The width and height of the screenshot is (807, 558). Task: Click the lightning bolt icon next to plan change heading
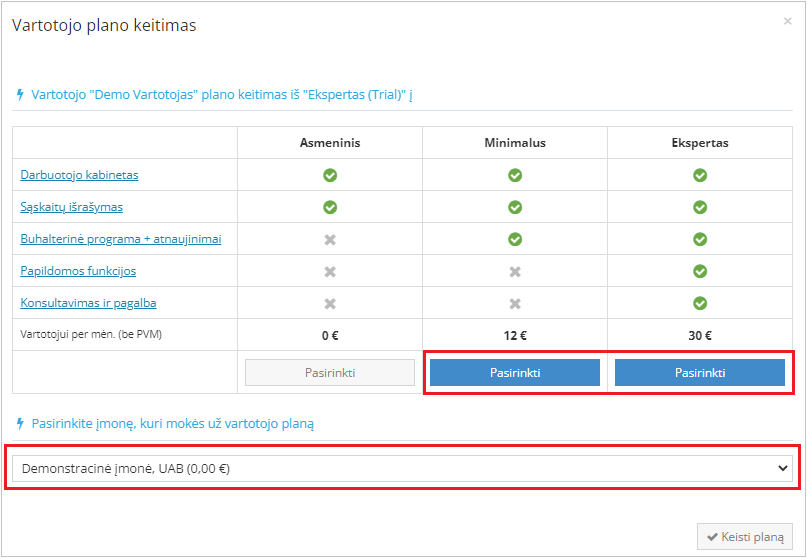point(20,95)
